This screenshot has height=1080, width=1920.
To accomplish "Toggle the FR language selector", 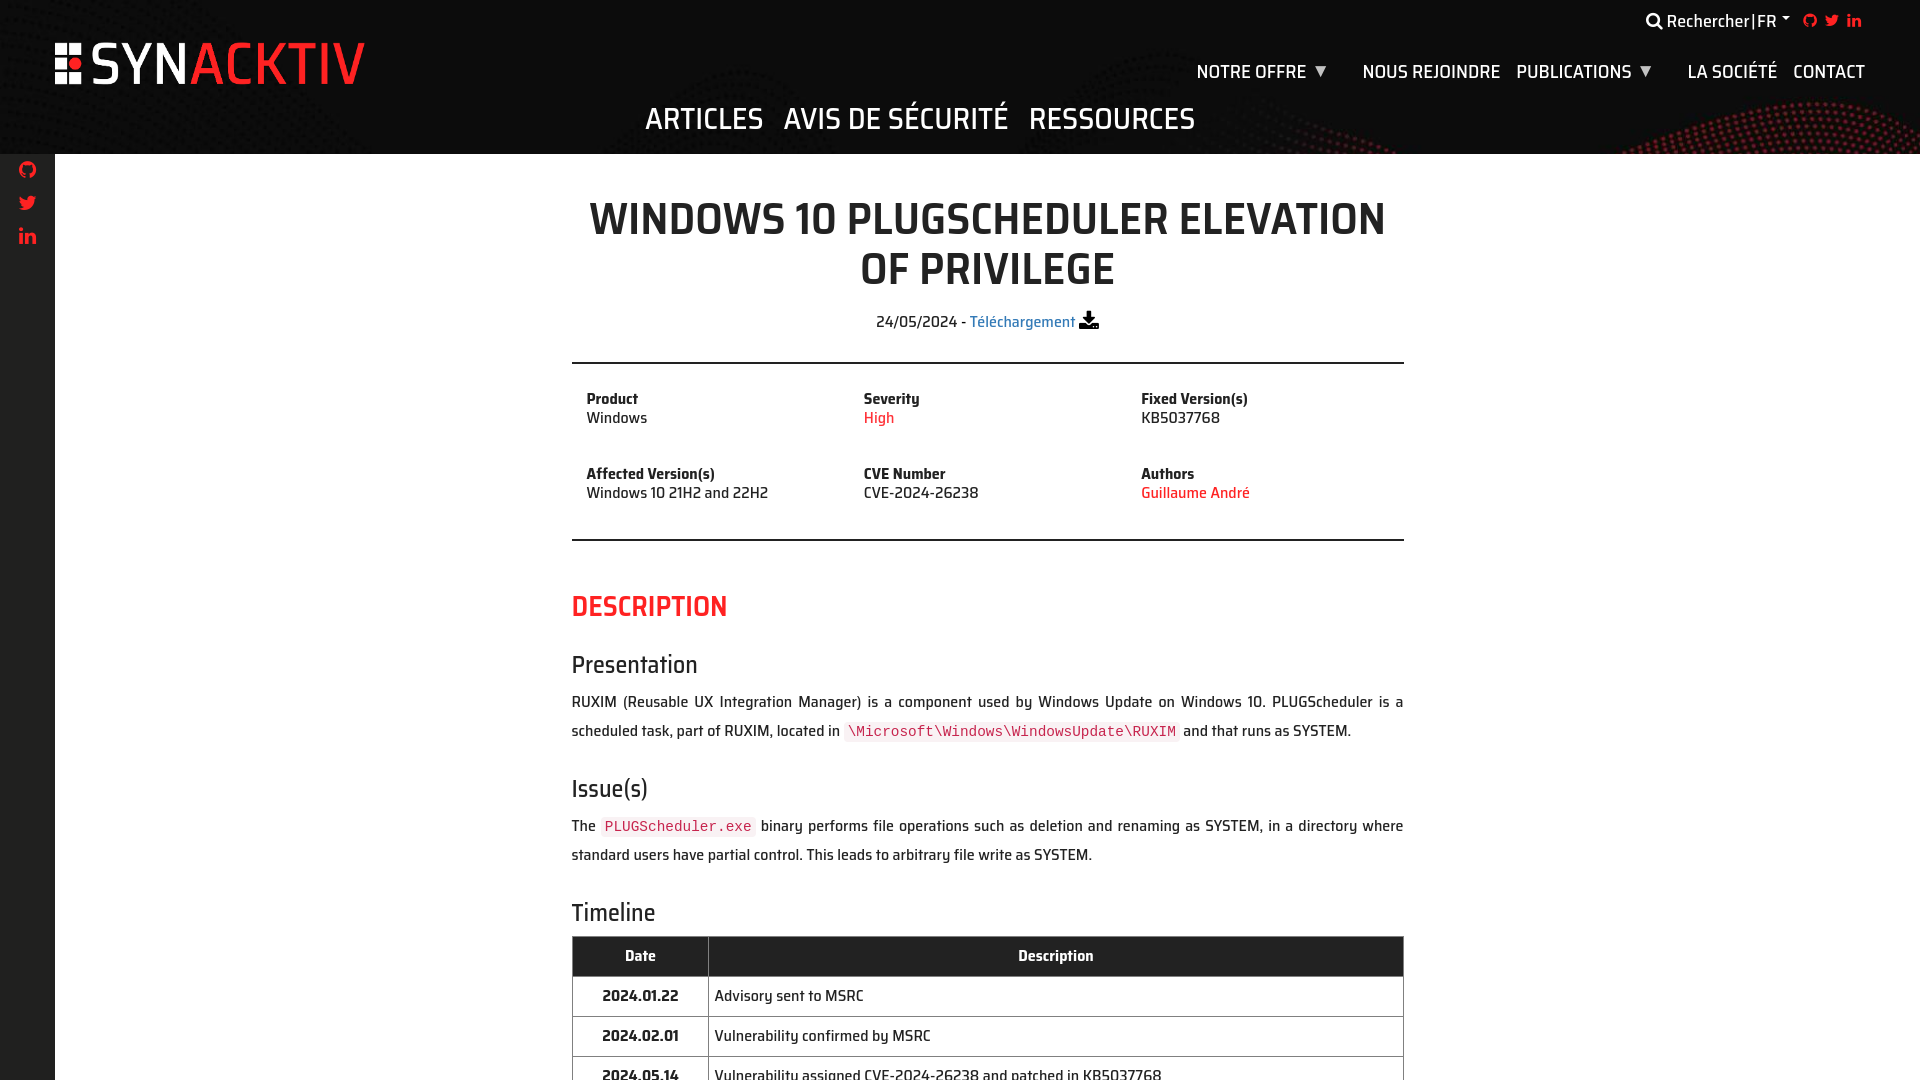I will pyautogui.click(x=1774, y=20).
